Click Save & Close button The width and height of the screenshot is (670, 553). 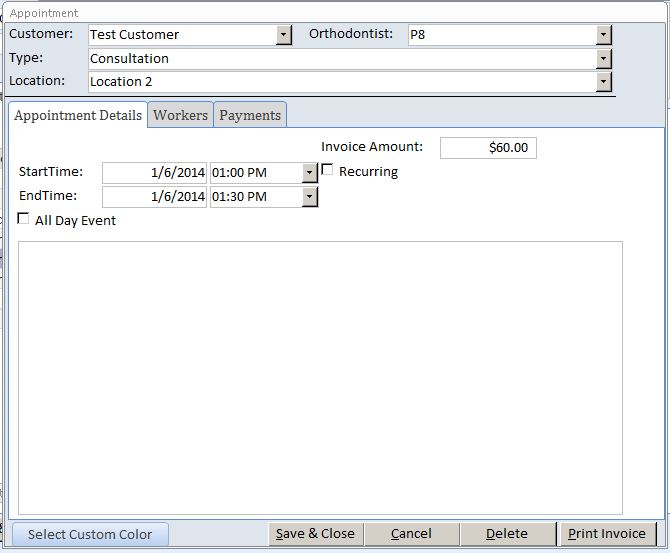click(315, 534)
